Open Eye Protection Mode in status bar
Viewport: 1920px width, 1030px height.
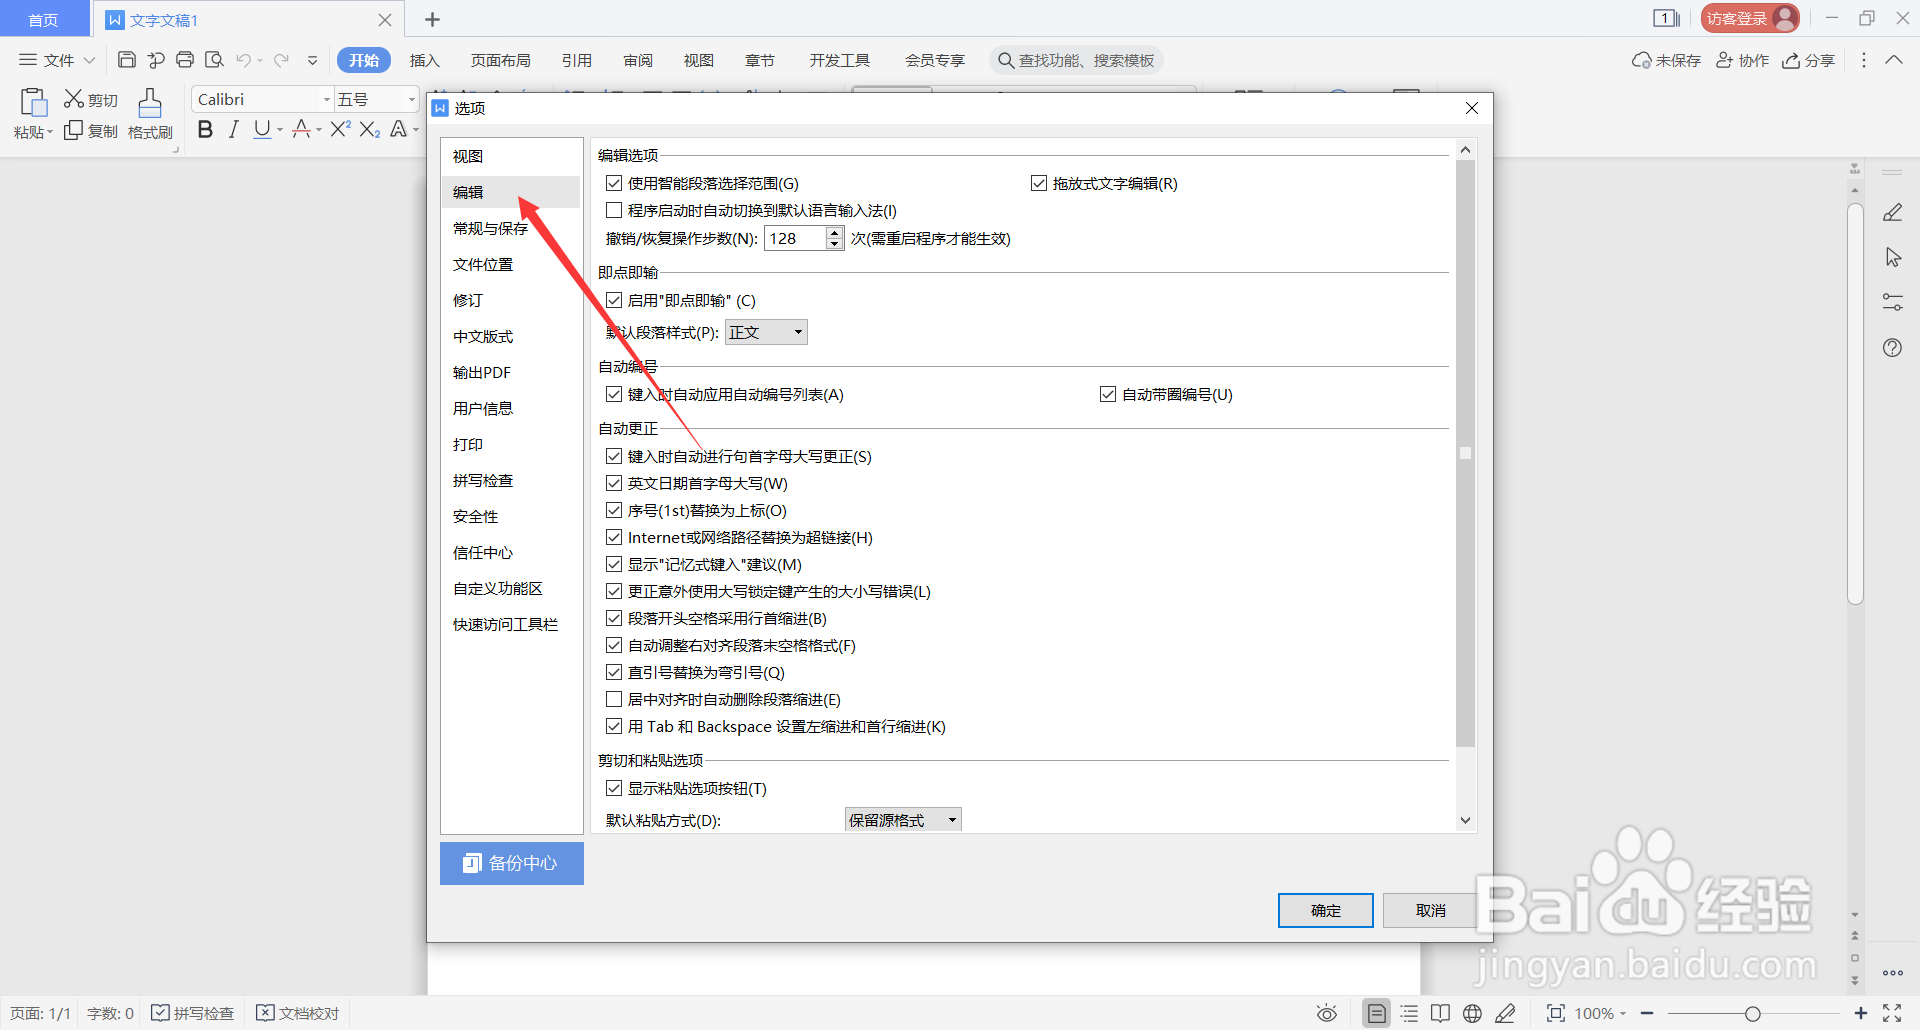click(1326, 1012)
